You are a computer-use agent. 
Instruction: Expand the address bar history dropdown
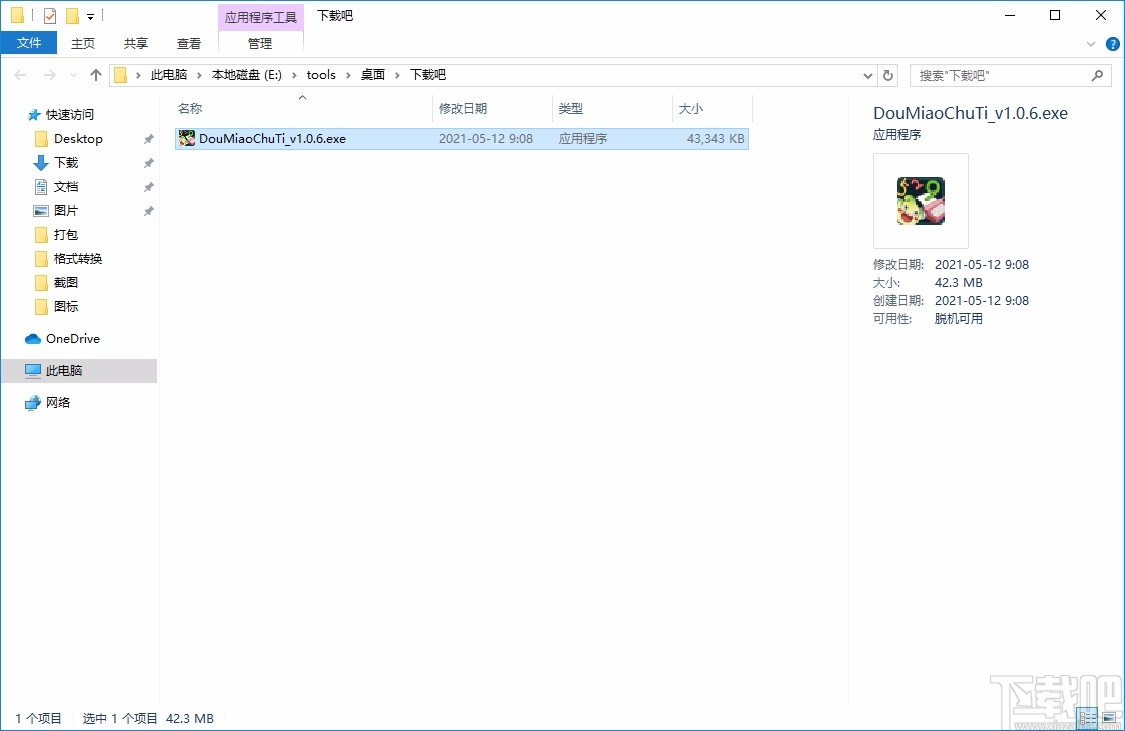coord(868,74)
